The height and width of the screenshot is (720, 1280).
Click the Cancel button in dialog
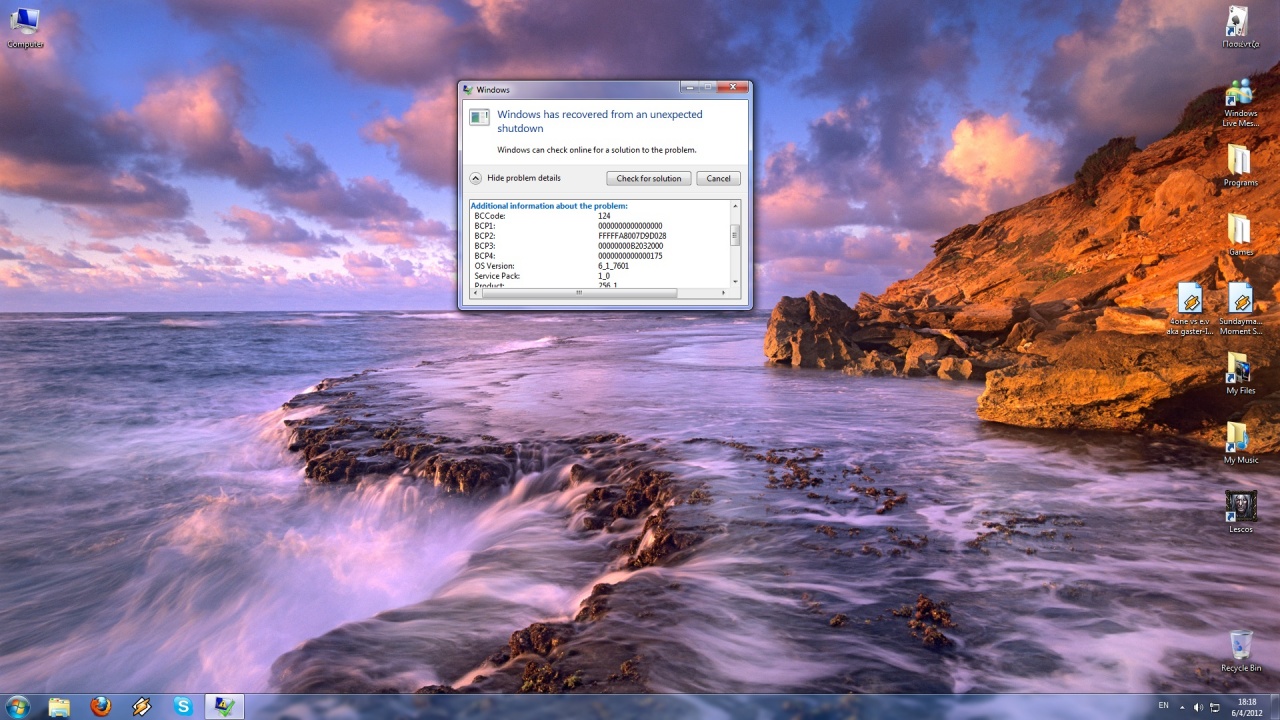click(718, 178)
